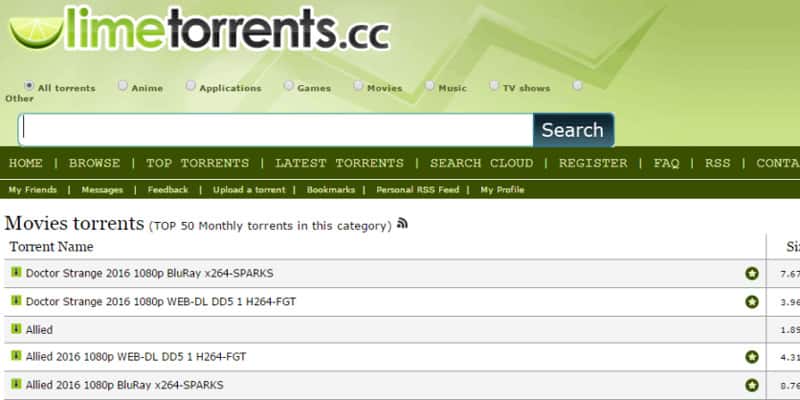Click the limetorrents.cc lime logo

coord(199,29)
